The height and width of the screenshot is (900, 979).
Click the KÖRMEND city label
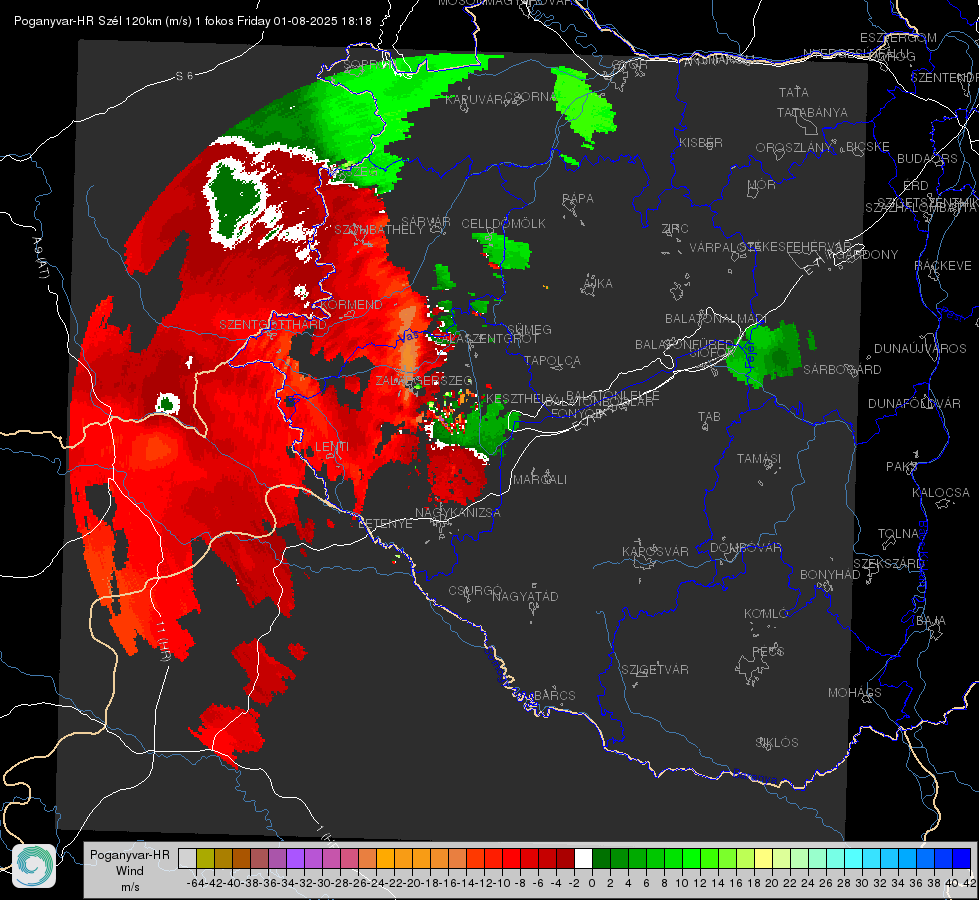tap(352, 305)
